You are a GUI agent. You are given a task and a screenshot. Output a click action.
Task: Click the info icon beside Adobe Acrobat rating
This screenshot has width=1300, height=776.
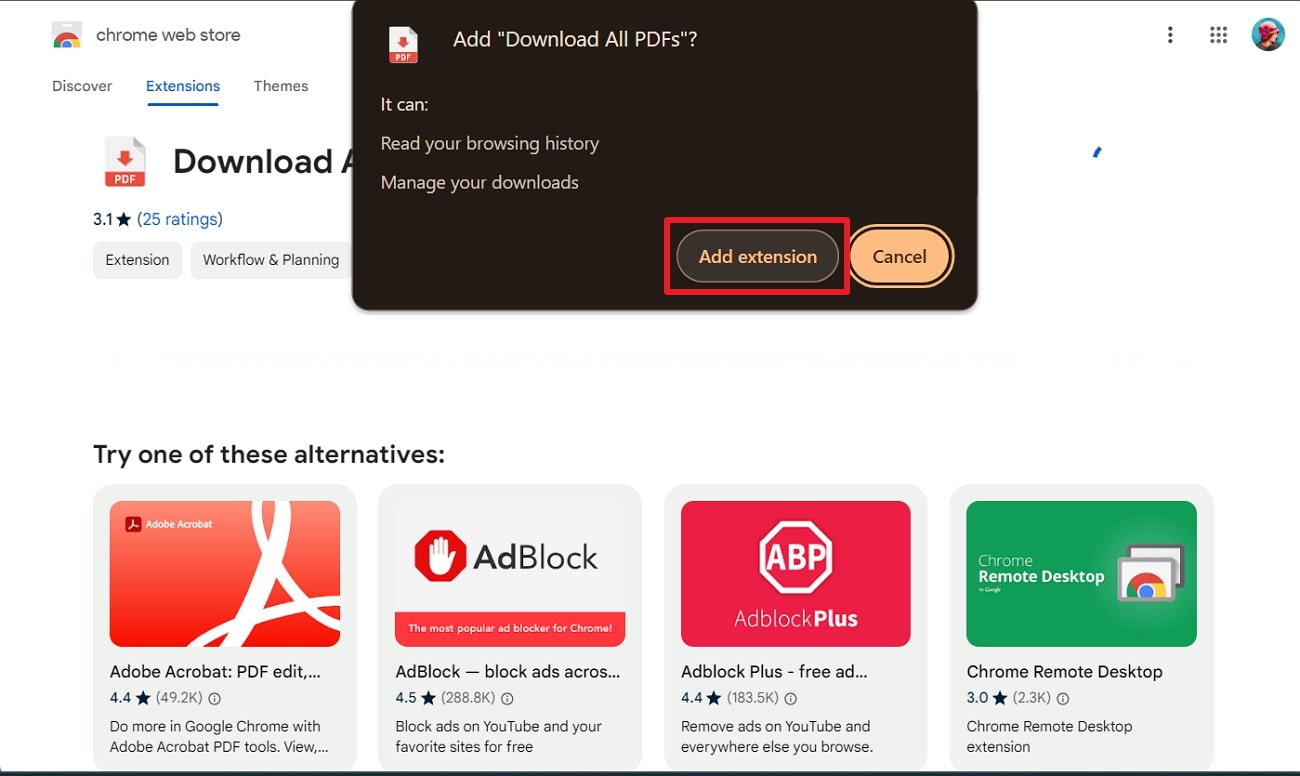214,698
